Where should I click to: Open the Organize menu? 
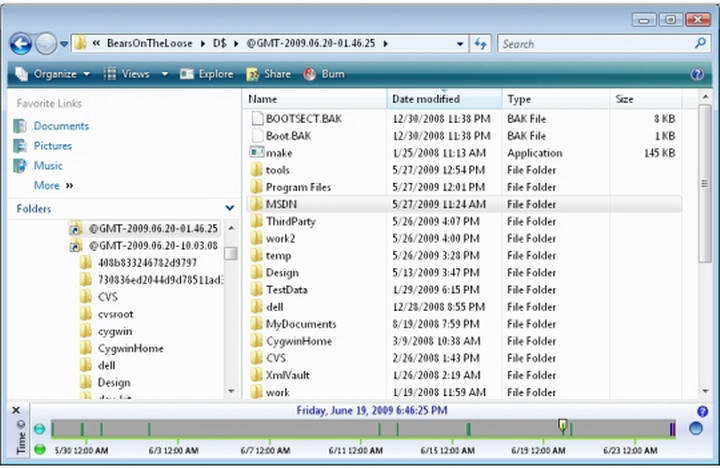click(x=52, y=74)
